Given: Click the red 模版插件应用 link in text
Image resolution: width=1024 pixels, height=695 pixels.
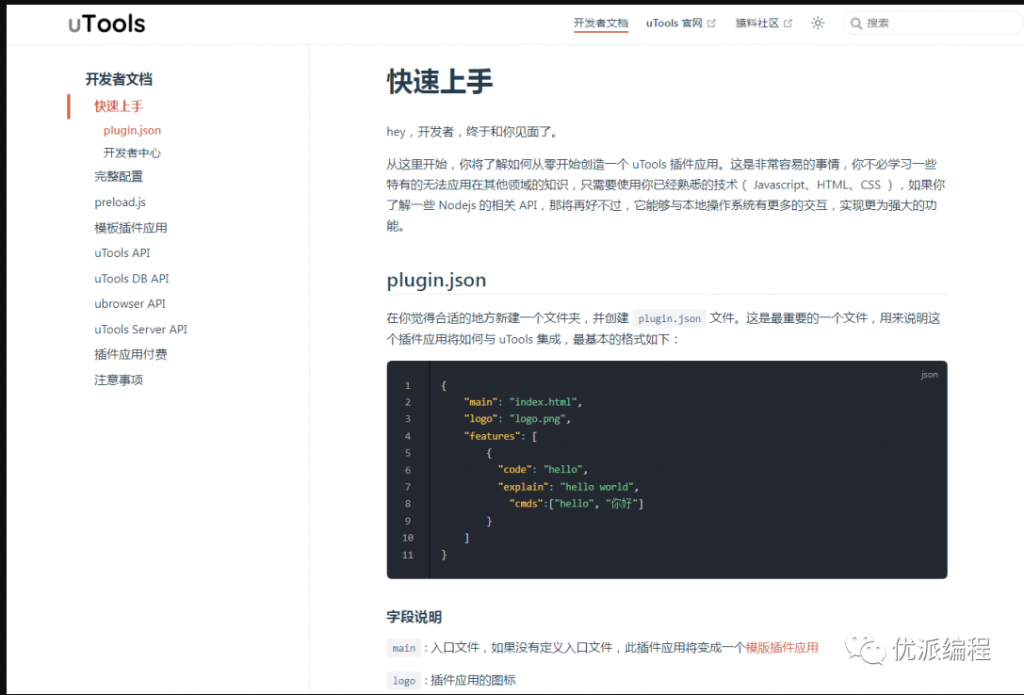Looking at the screenshot, I should (782, 648).
